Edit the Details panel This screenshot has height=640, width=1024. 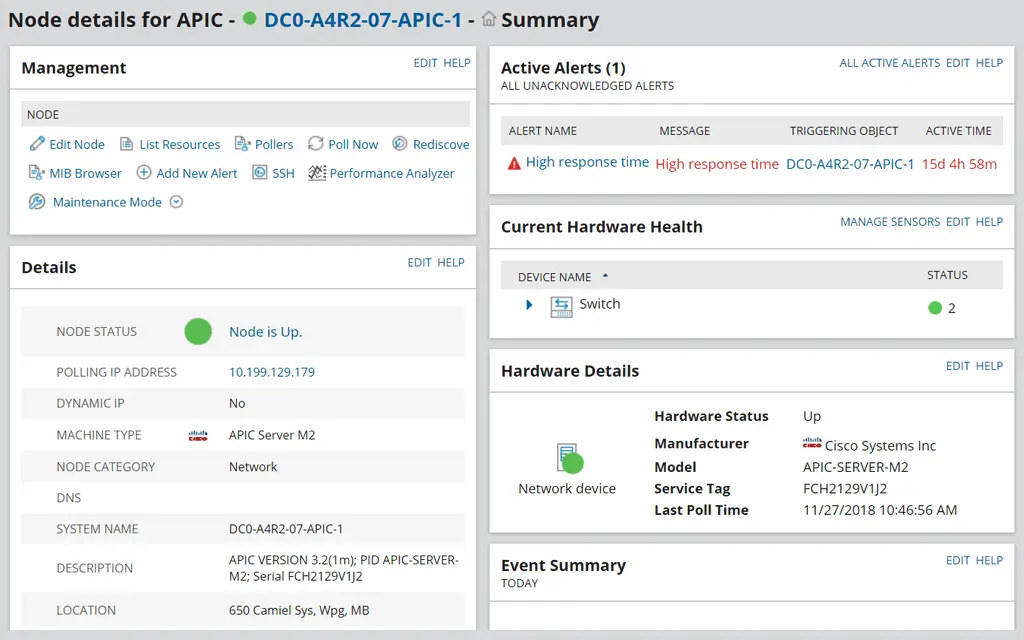419,262
